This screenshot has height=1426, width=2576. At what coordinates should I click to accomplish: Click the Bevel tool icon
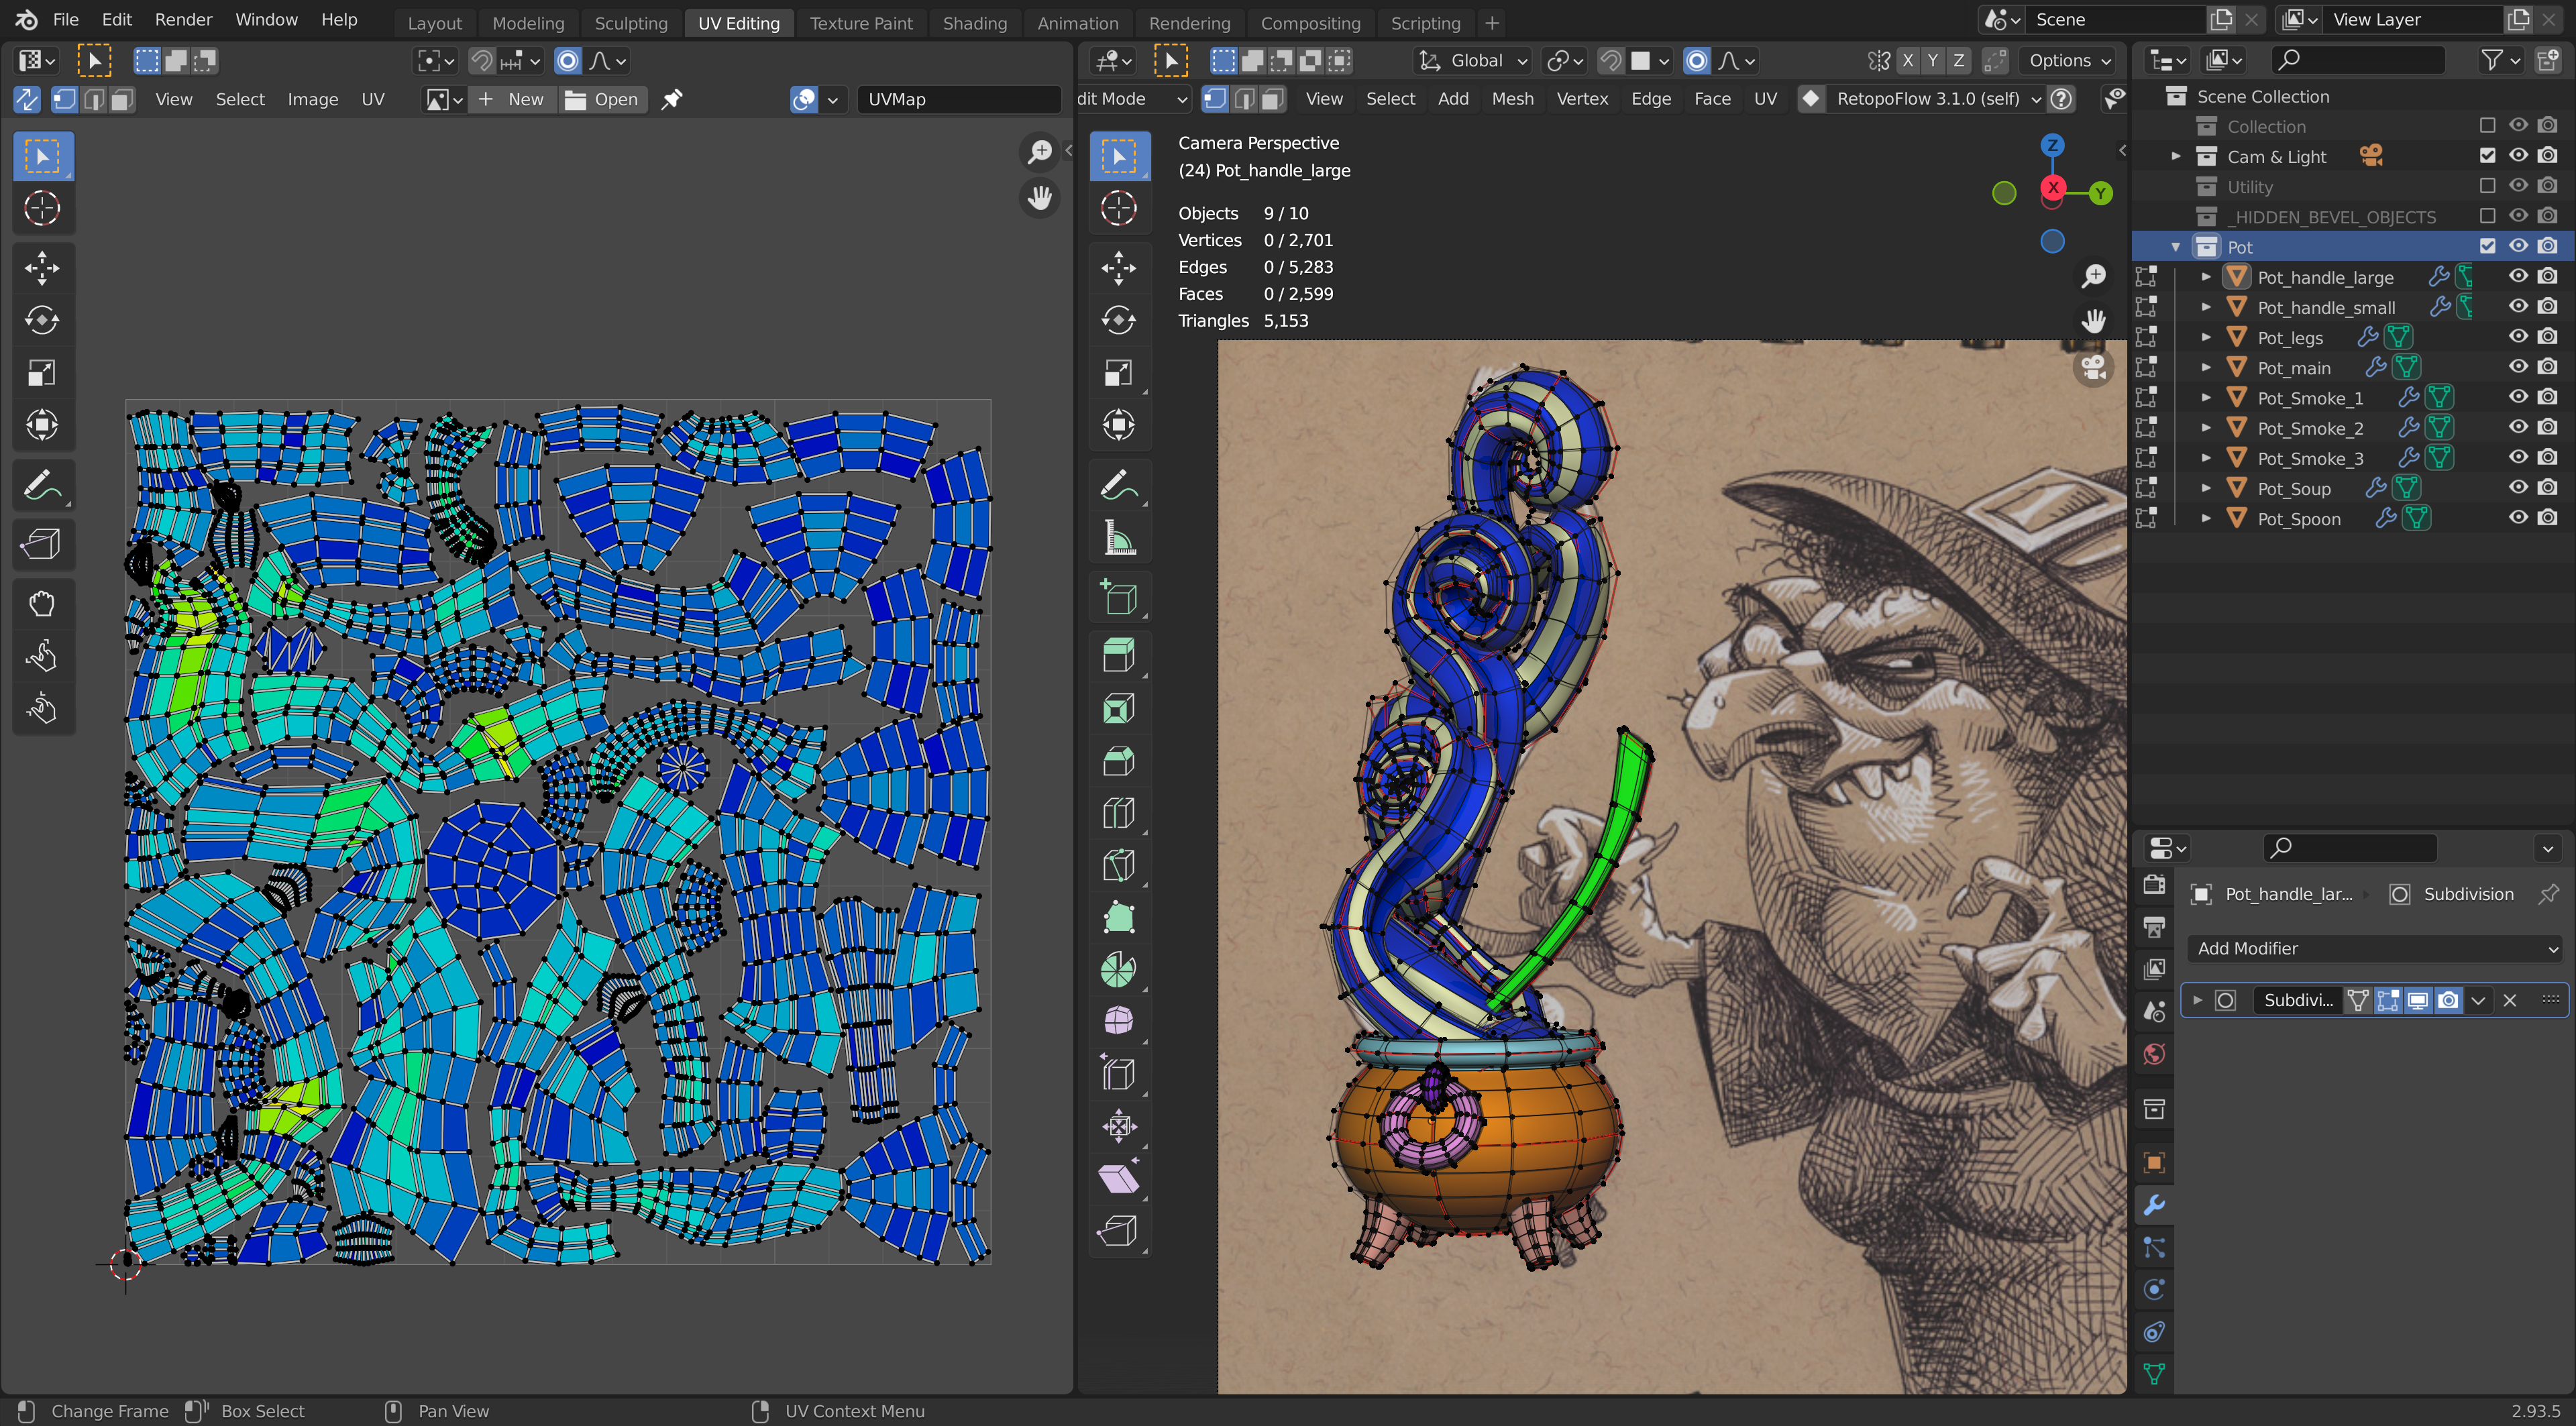(1118, 761)
